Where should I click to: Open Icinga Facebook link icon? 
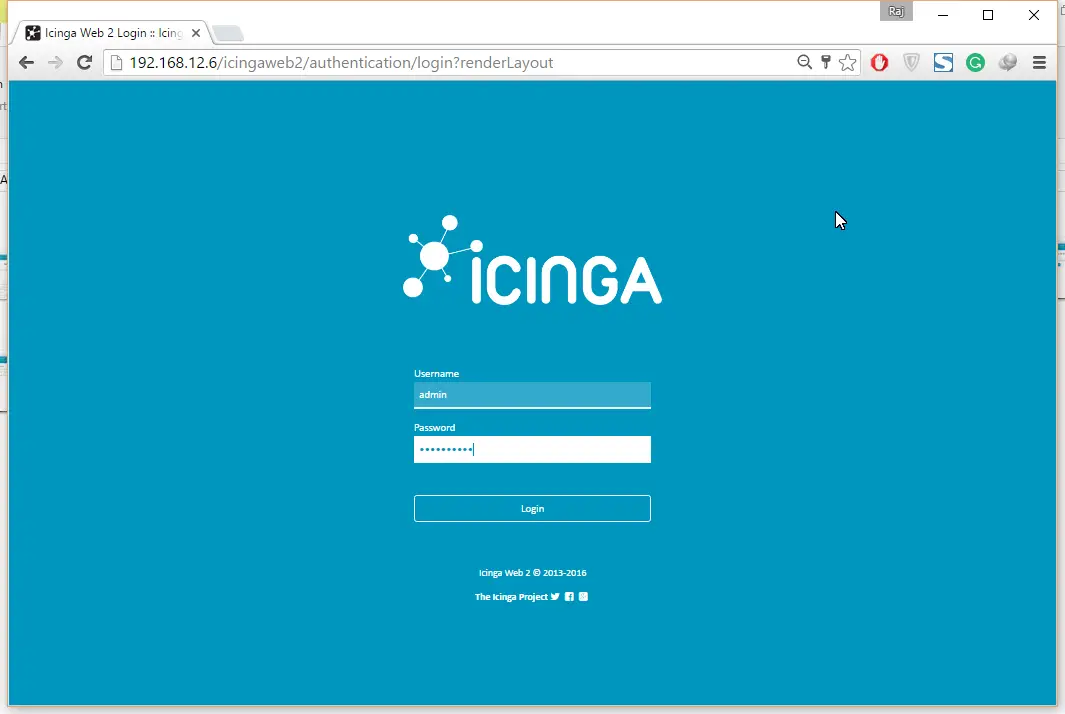(569, 596)
